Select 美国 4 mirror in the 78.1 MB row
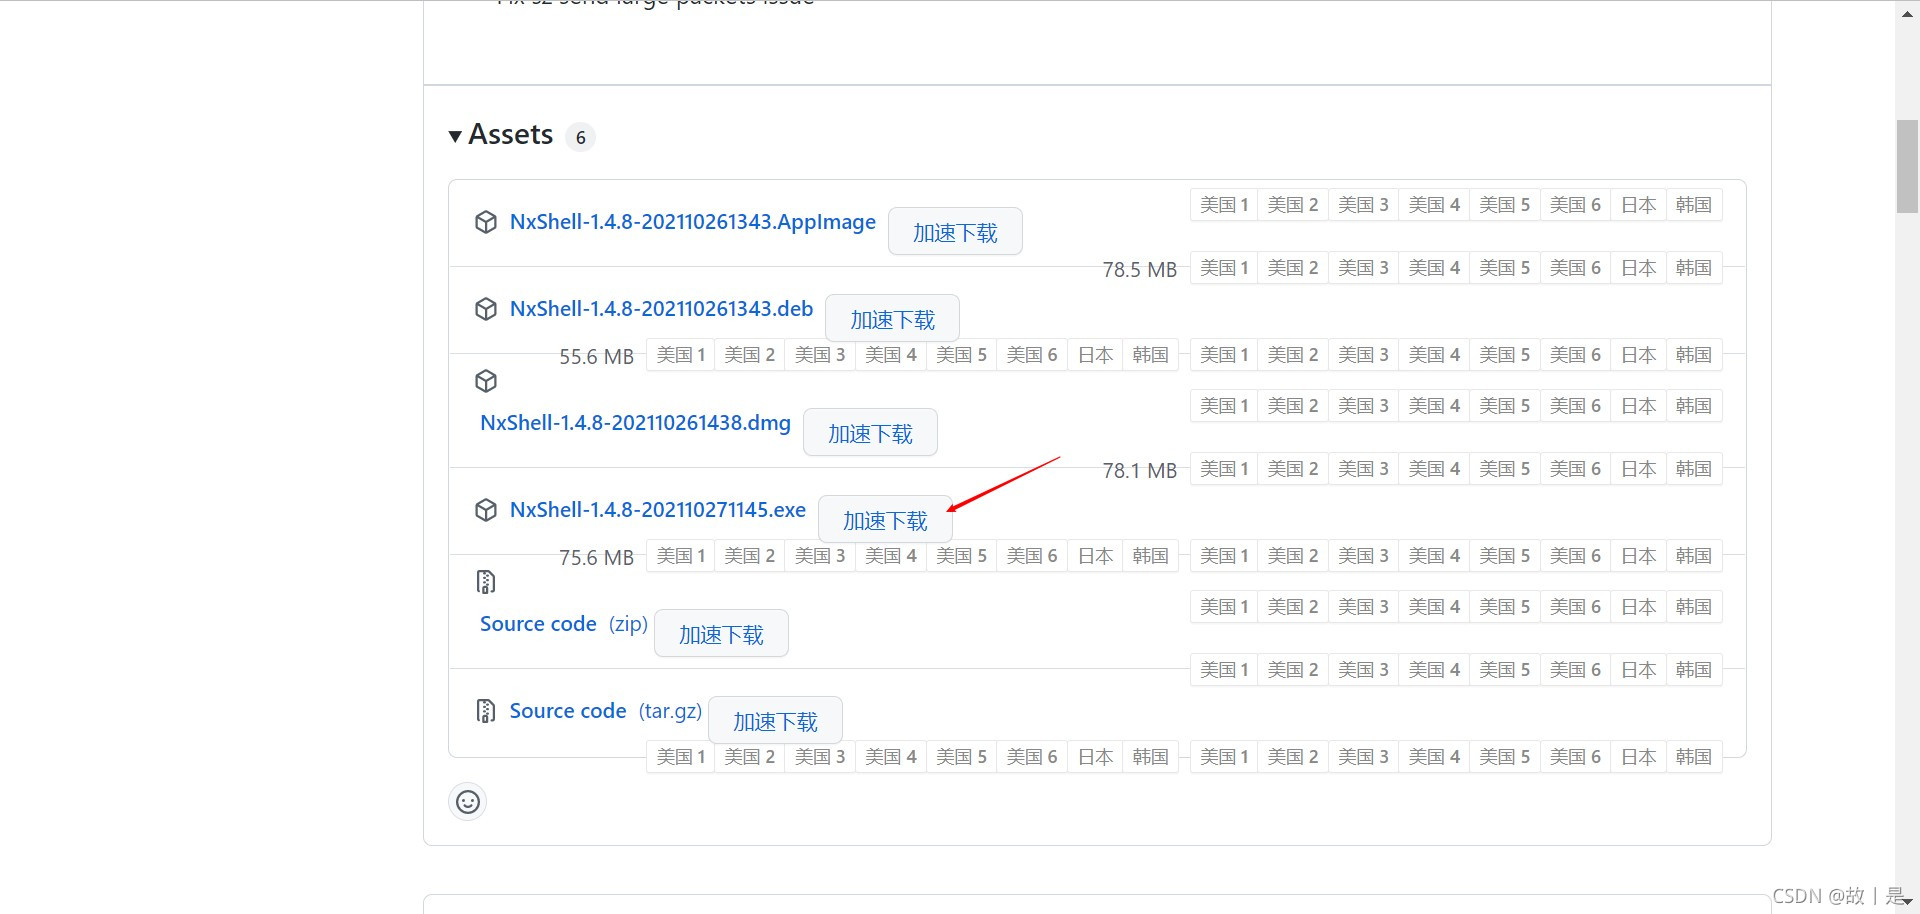This screenshot has height=914, width=1920. click(x=1434, y=469)
